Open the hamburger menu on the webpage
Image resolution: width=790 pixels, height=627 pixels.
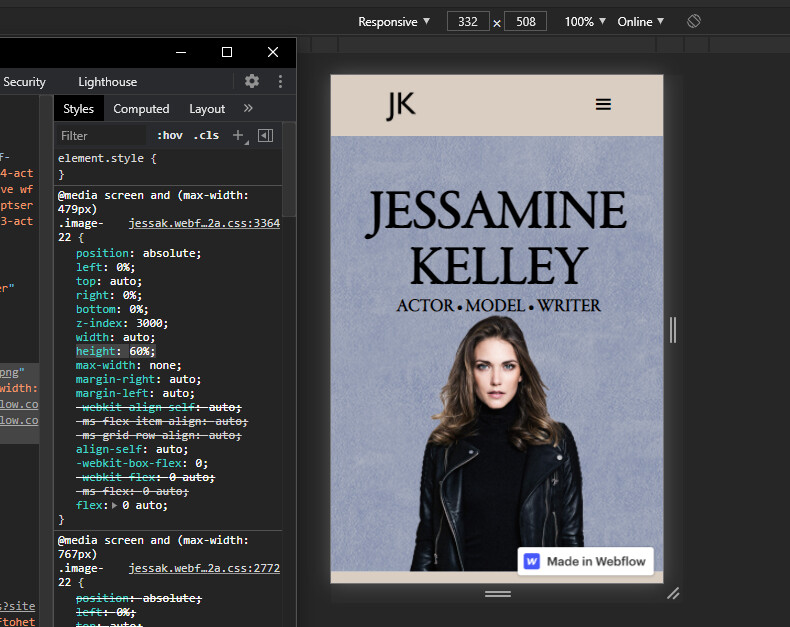click(x=603, y=104)
